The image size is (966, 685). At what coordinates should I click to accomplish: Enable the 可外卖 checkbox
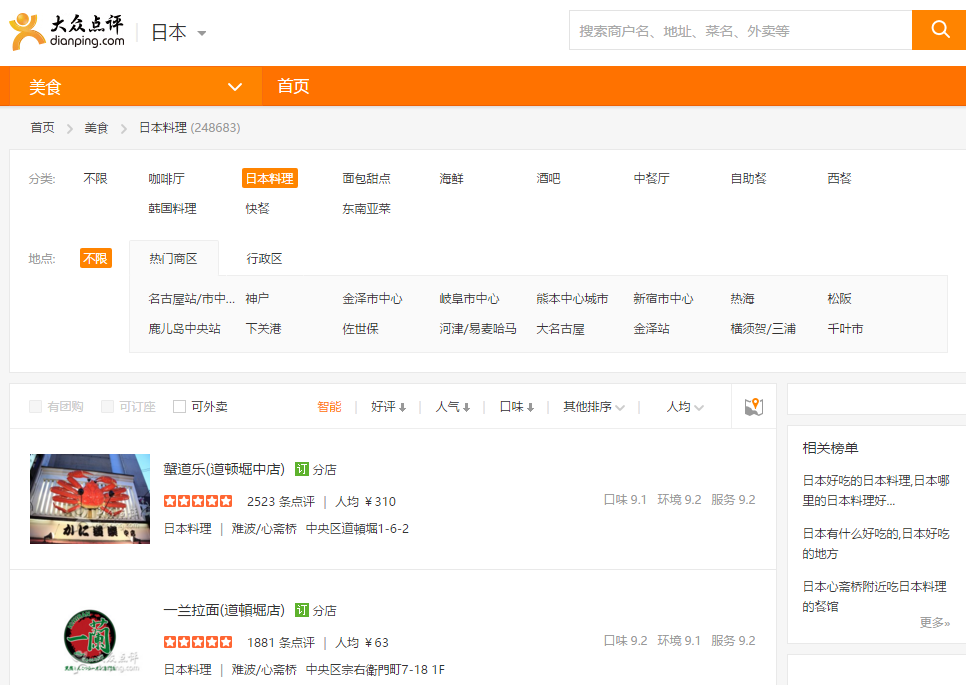[180, 406]
